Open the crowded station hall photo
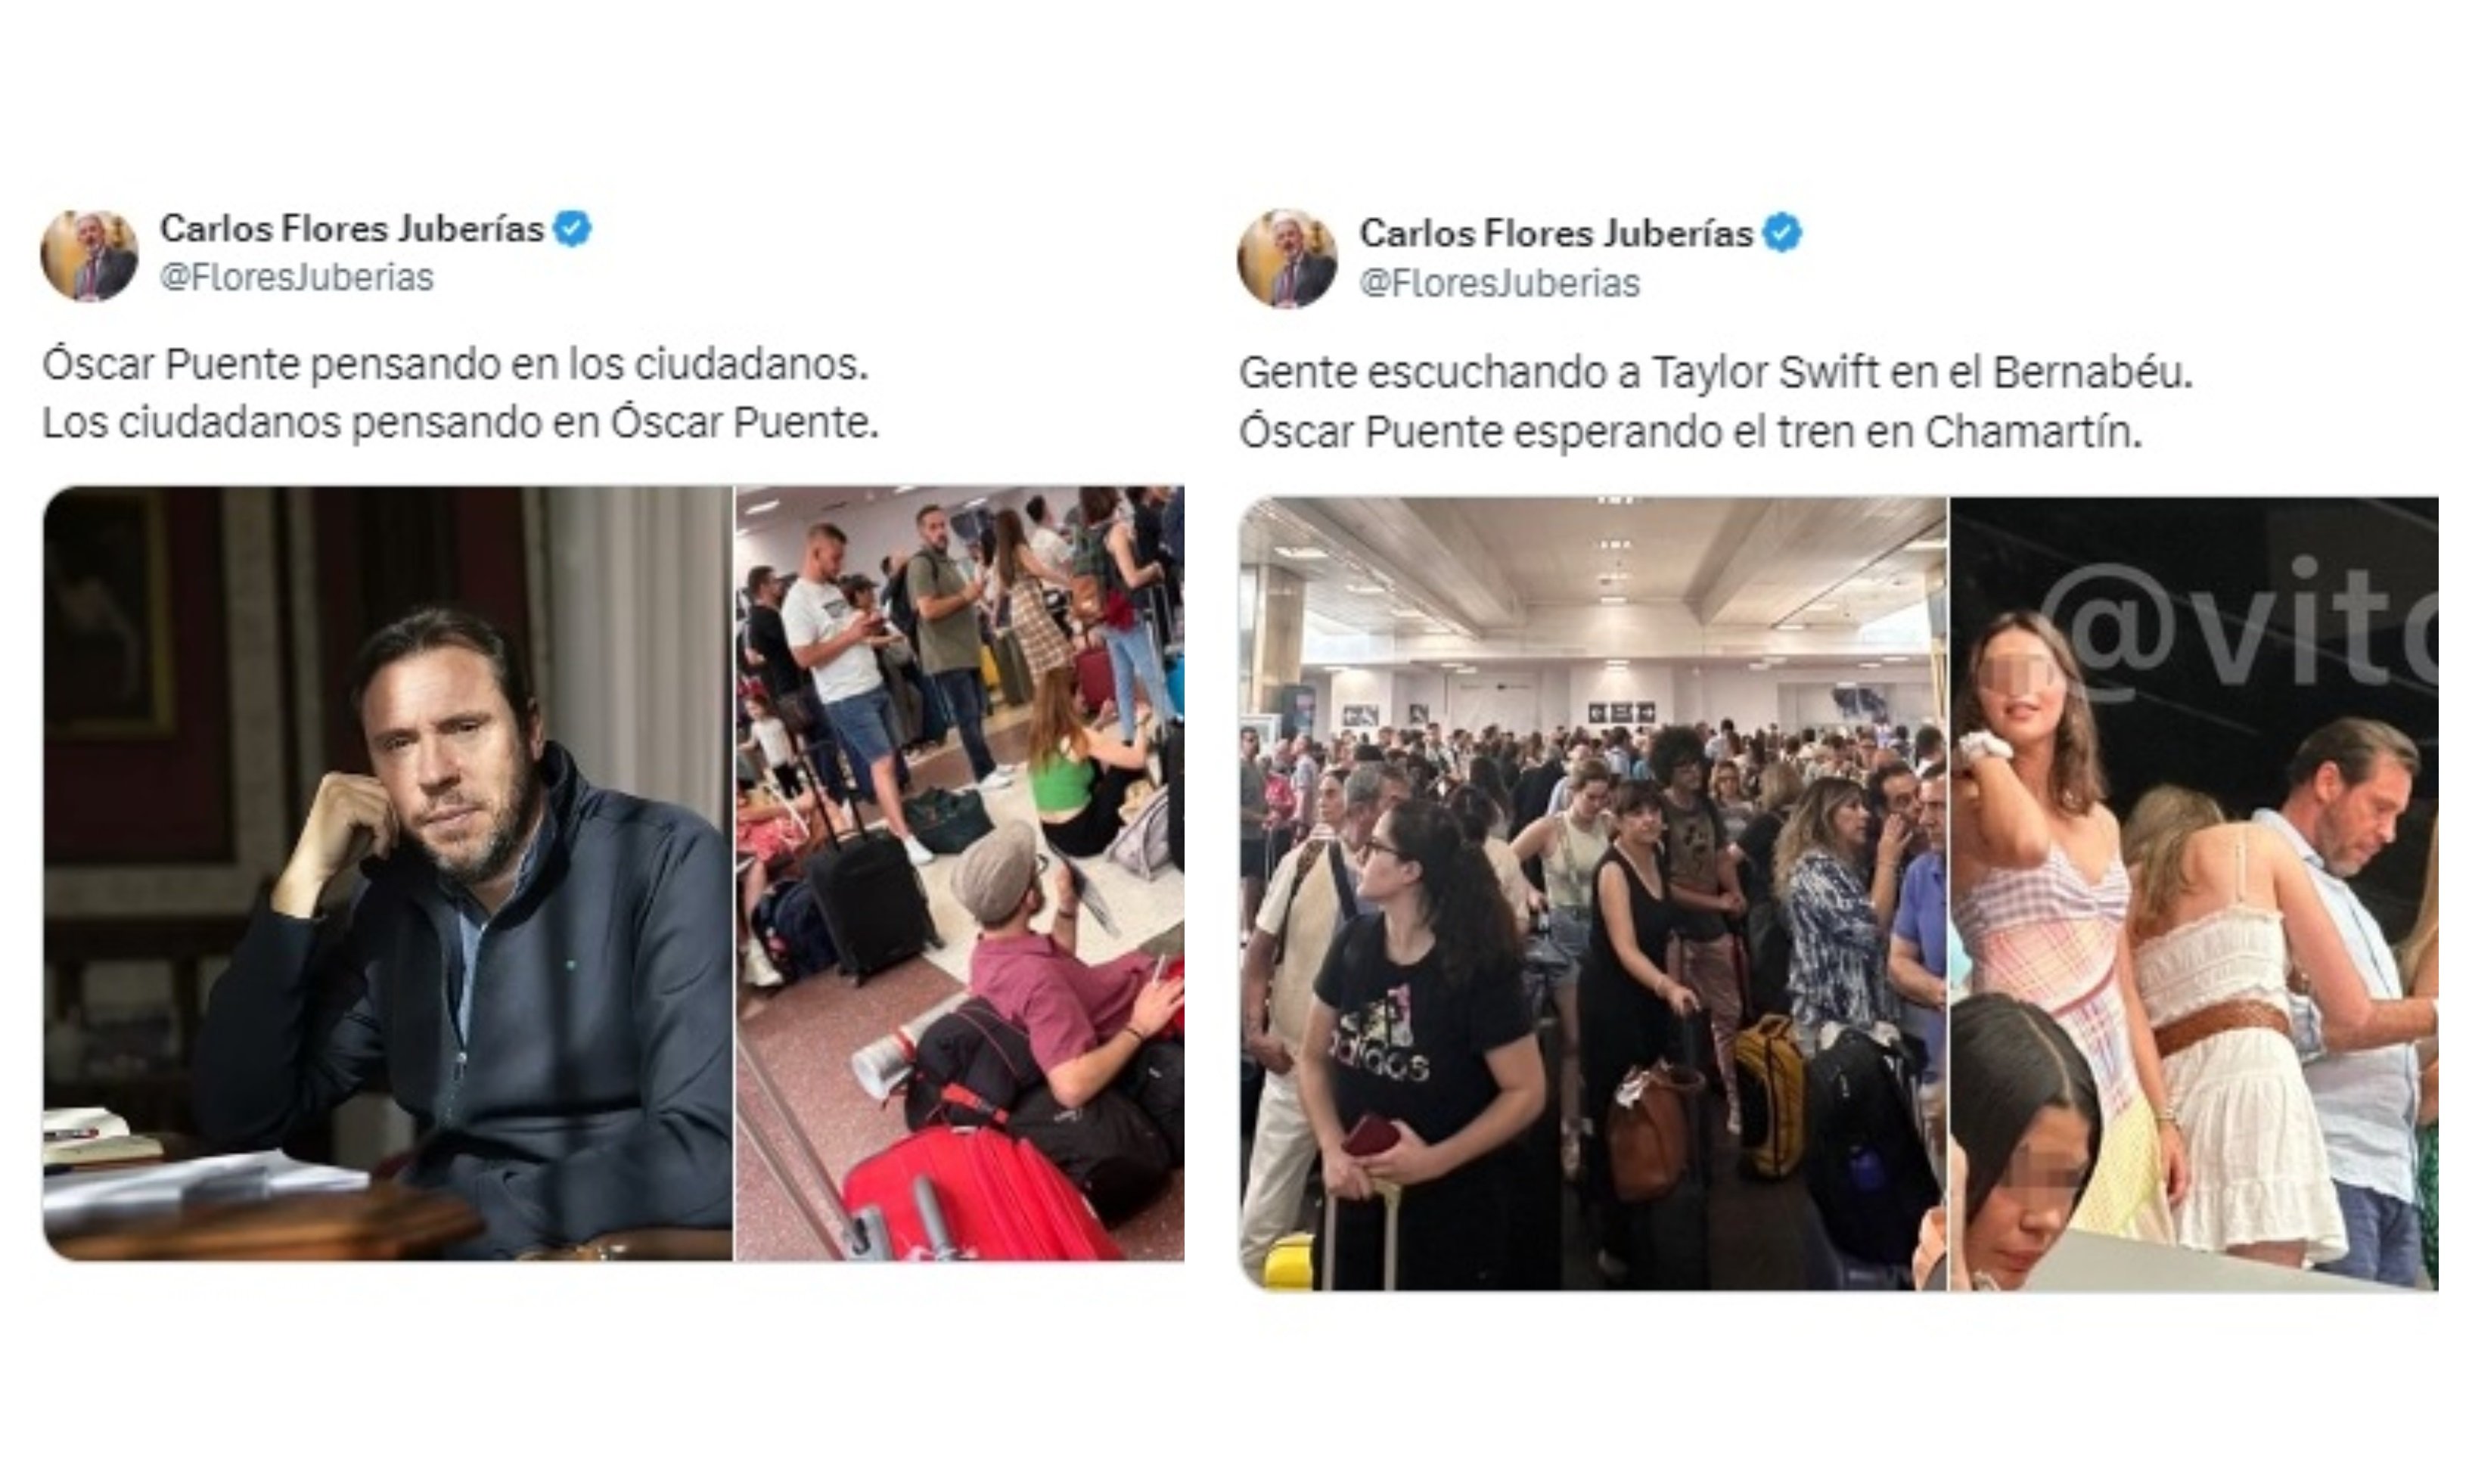Image resolution: width=2469 pixels, height=1484 pixels. (x=1592, y=892)
